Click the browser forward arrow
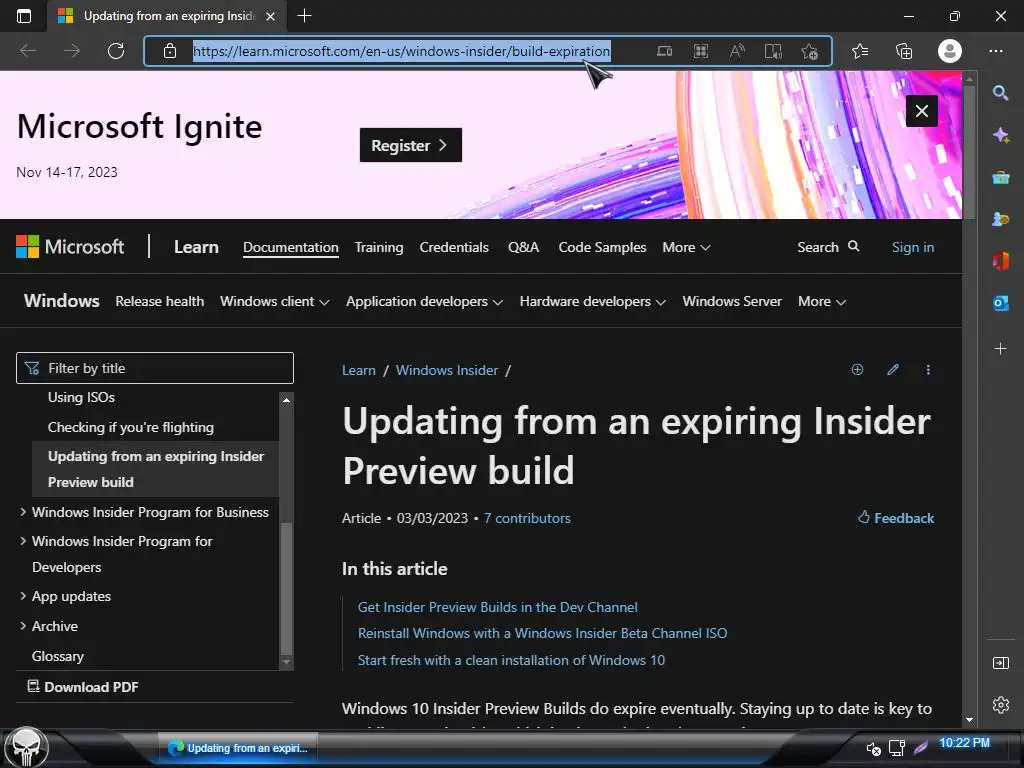This screenshot has width=1024, height=768. pos(72,51)
